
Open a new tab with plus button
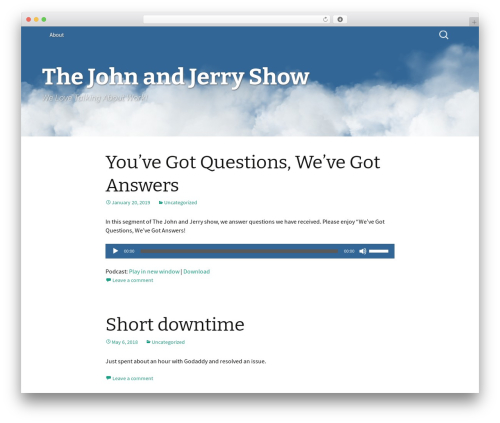click(474, 22)
